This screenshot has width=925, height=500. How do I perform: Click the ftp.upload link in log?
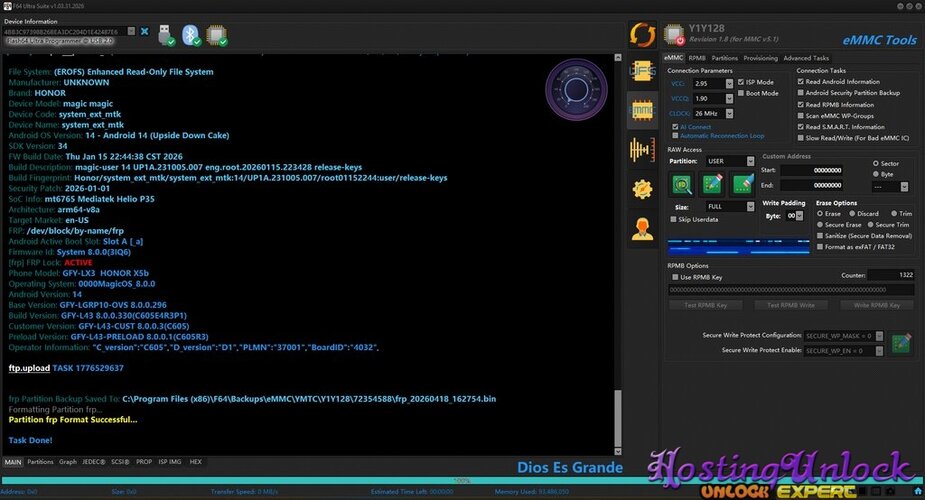click(29, 368)
